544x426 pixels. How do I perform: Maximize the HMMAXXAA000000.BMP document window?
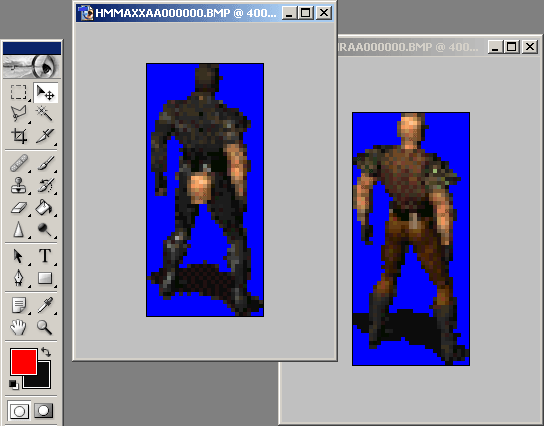(x=306, y=13)
